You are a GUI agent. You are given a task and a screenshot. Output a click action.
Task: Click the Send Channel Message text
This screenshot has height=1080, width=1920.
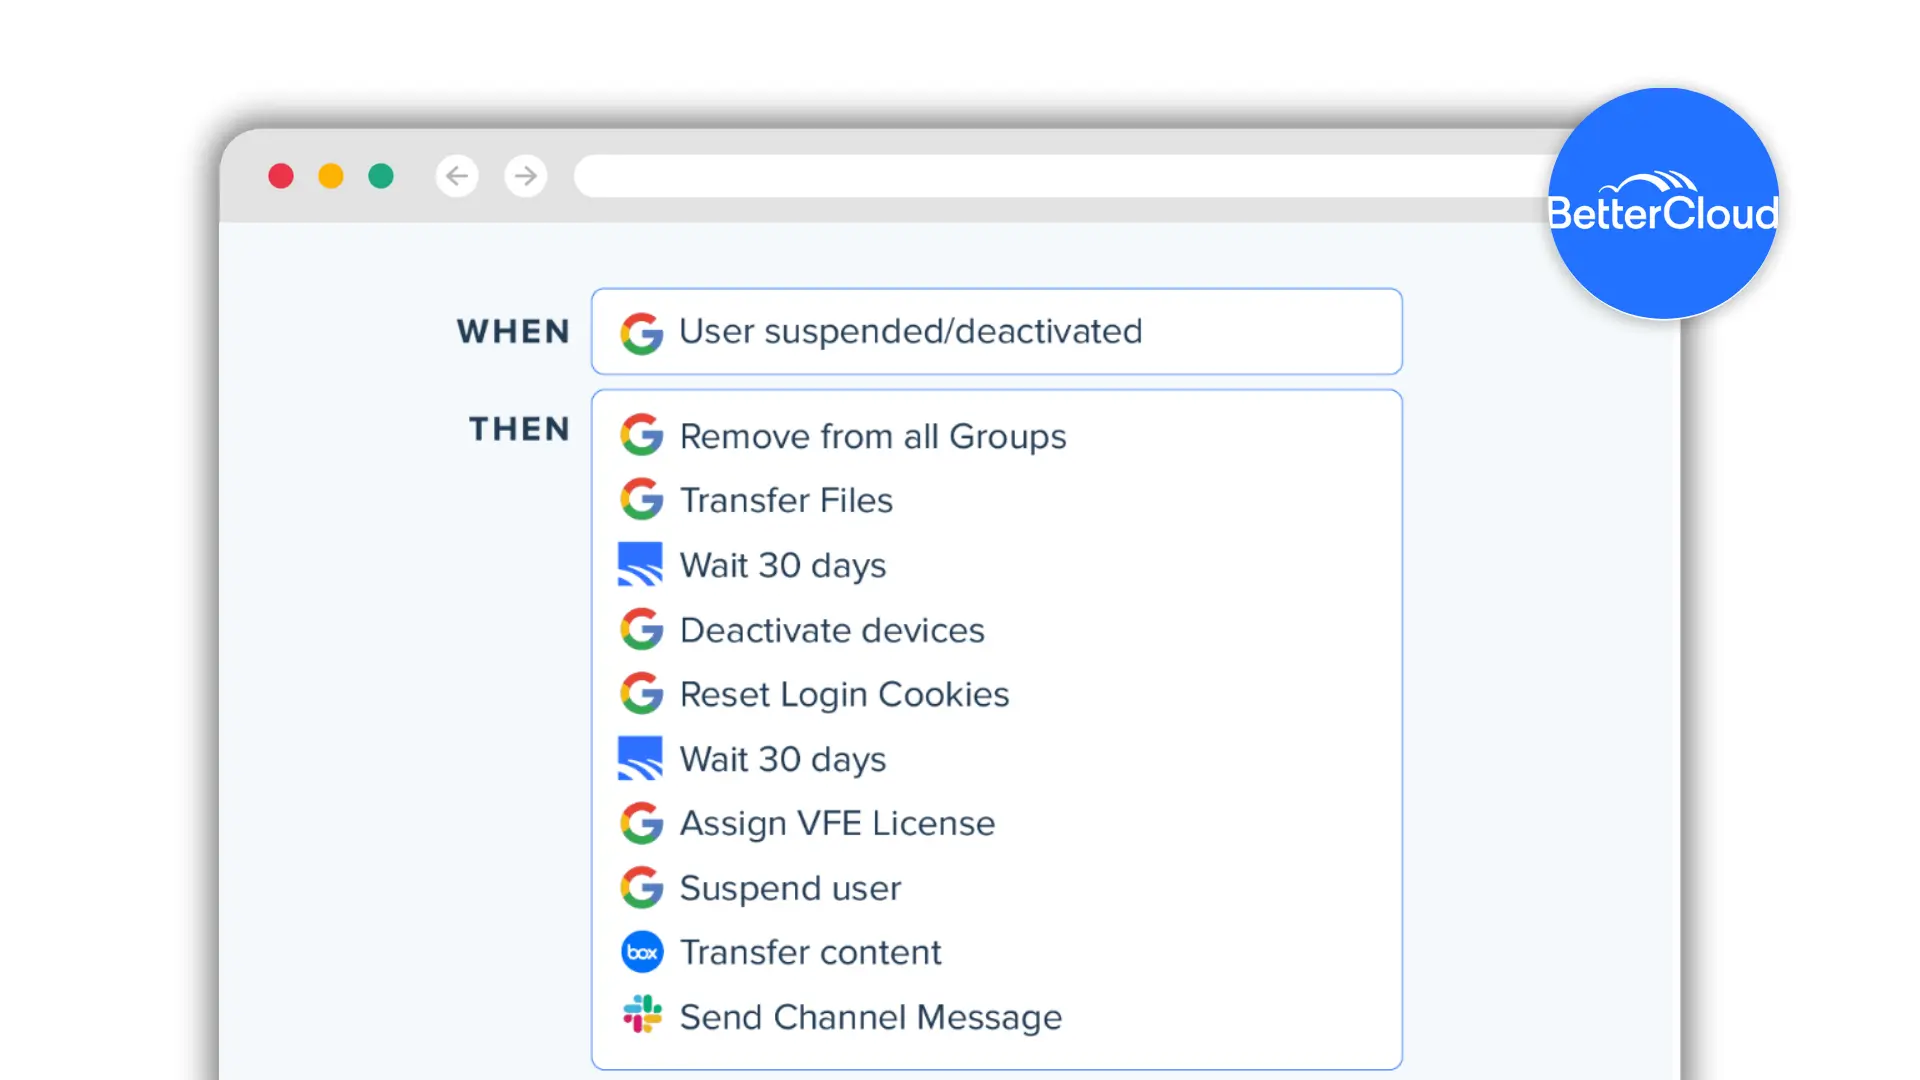click(870, 1017)
